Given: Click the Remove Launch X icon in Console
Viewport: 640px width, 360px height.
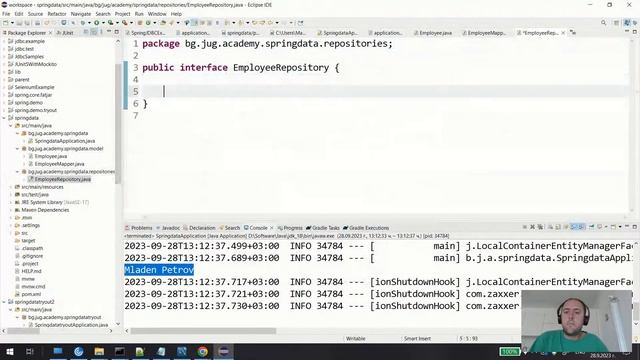Looking at the screenshot, I should 532,227.
